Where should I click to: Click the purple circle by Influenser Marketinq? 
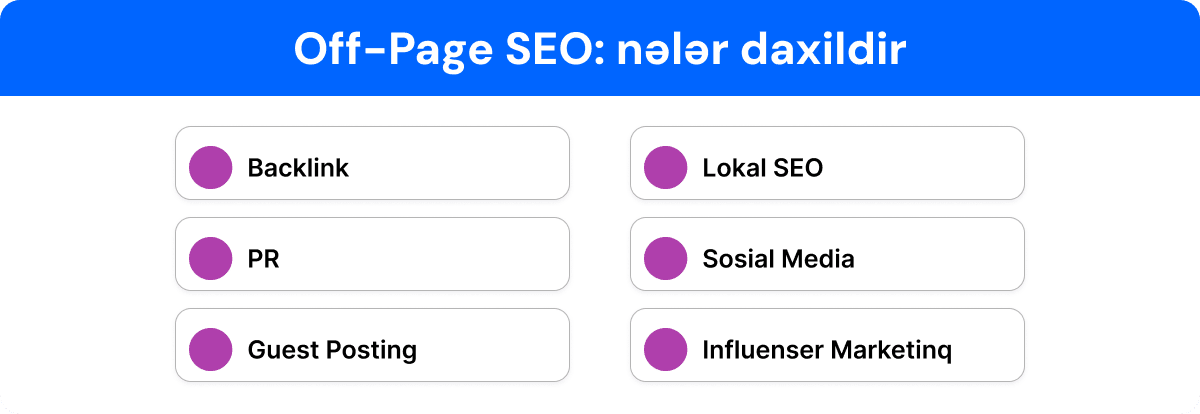pos(665,350)
